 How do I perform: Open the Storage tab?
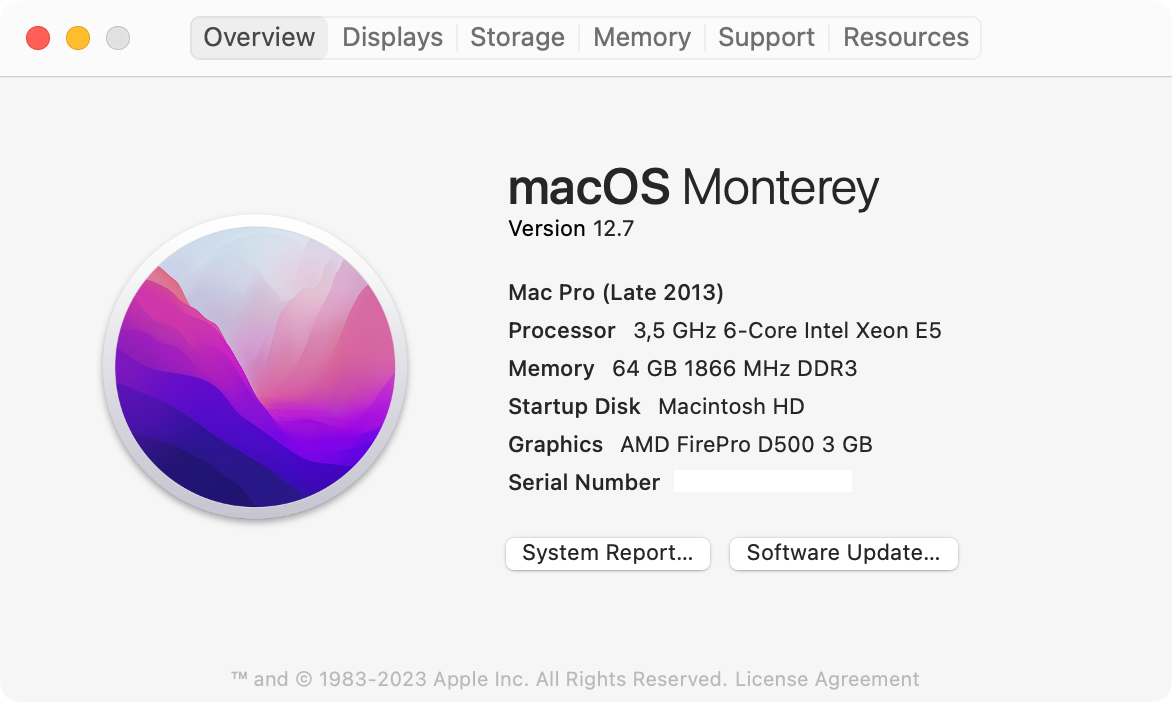pyautogui.click(x=517, y=38)
